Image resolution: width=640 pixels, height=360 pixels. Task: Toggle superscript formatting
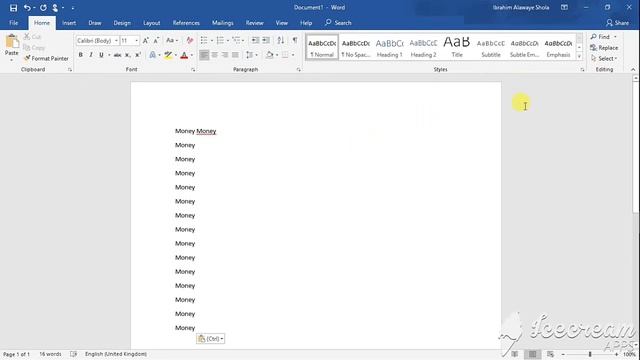138,55
